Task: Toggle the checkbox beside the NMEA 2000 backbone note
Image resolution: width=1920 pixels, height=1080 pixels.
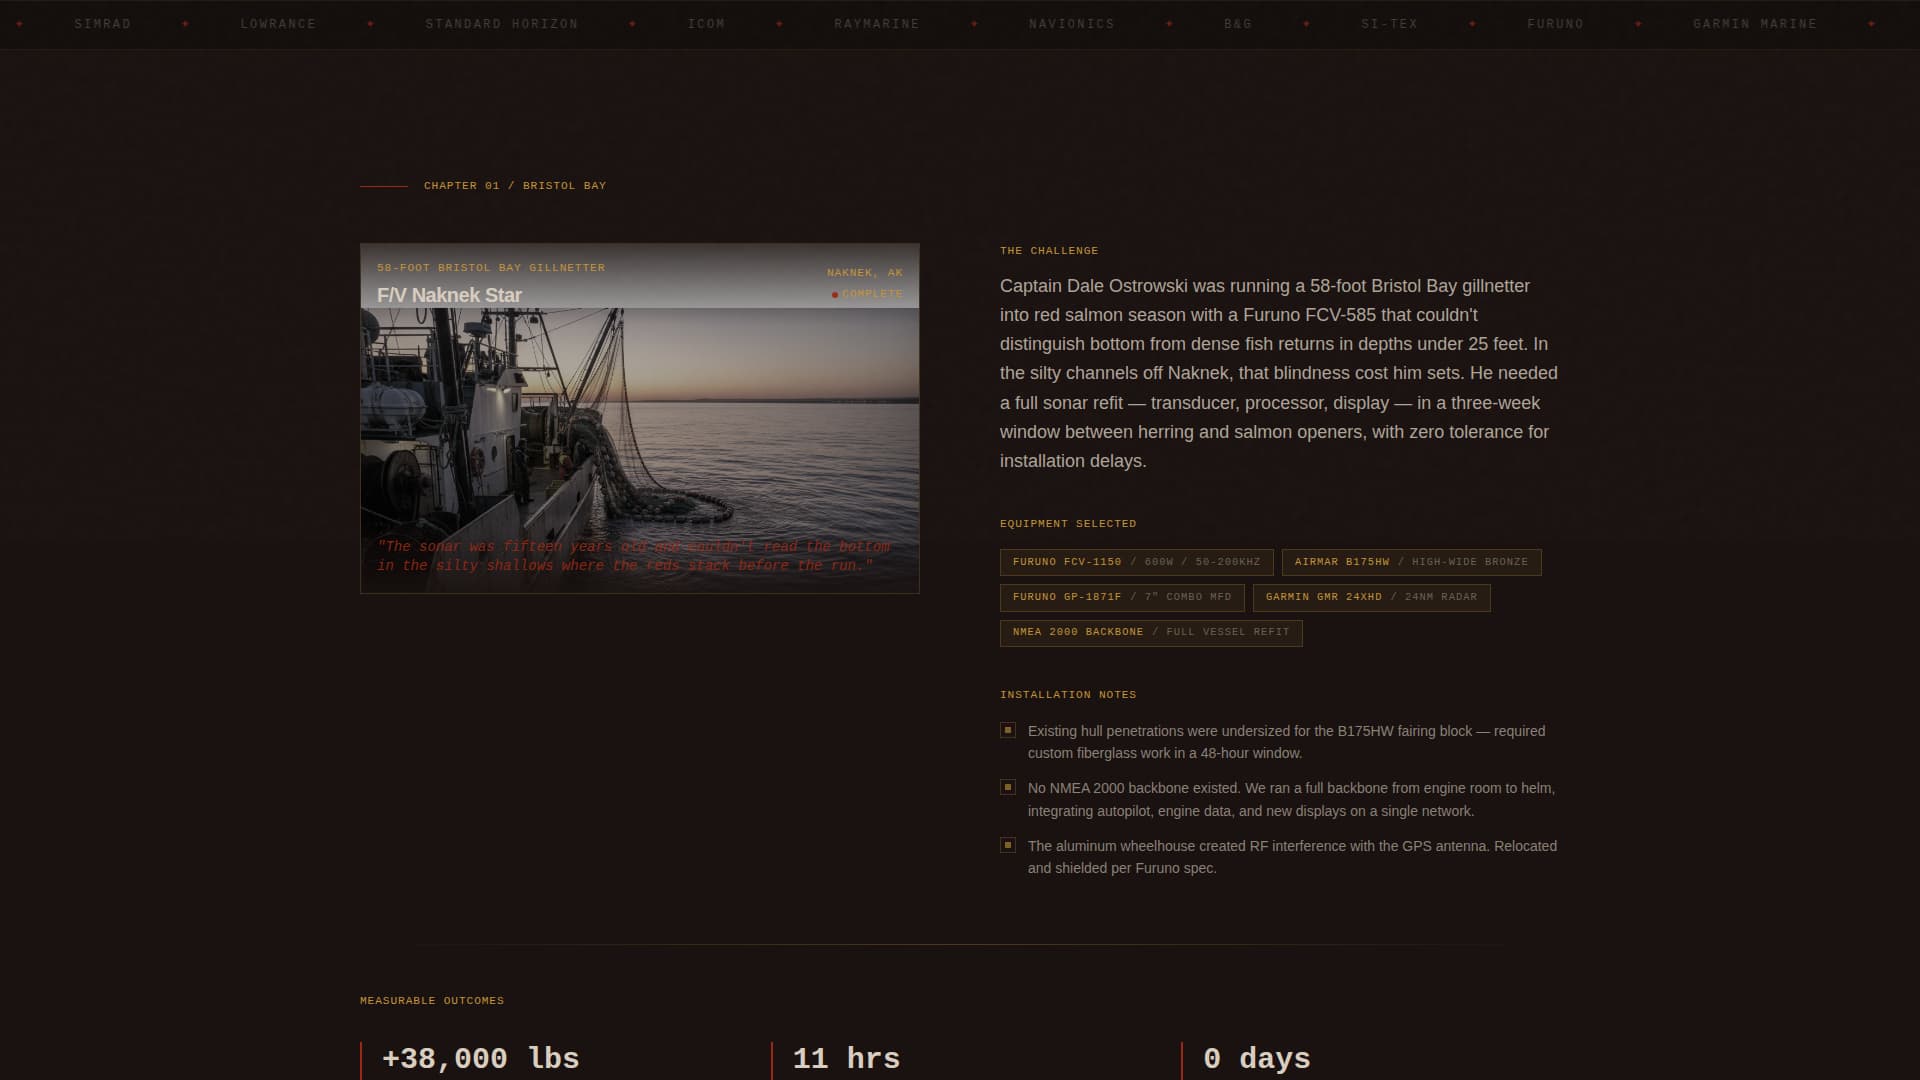Action: click(1006, 787)
